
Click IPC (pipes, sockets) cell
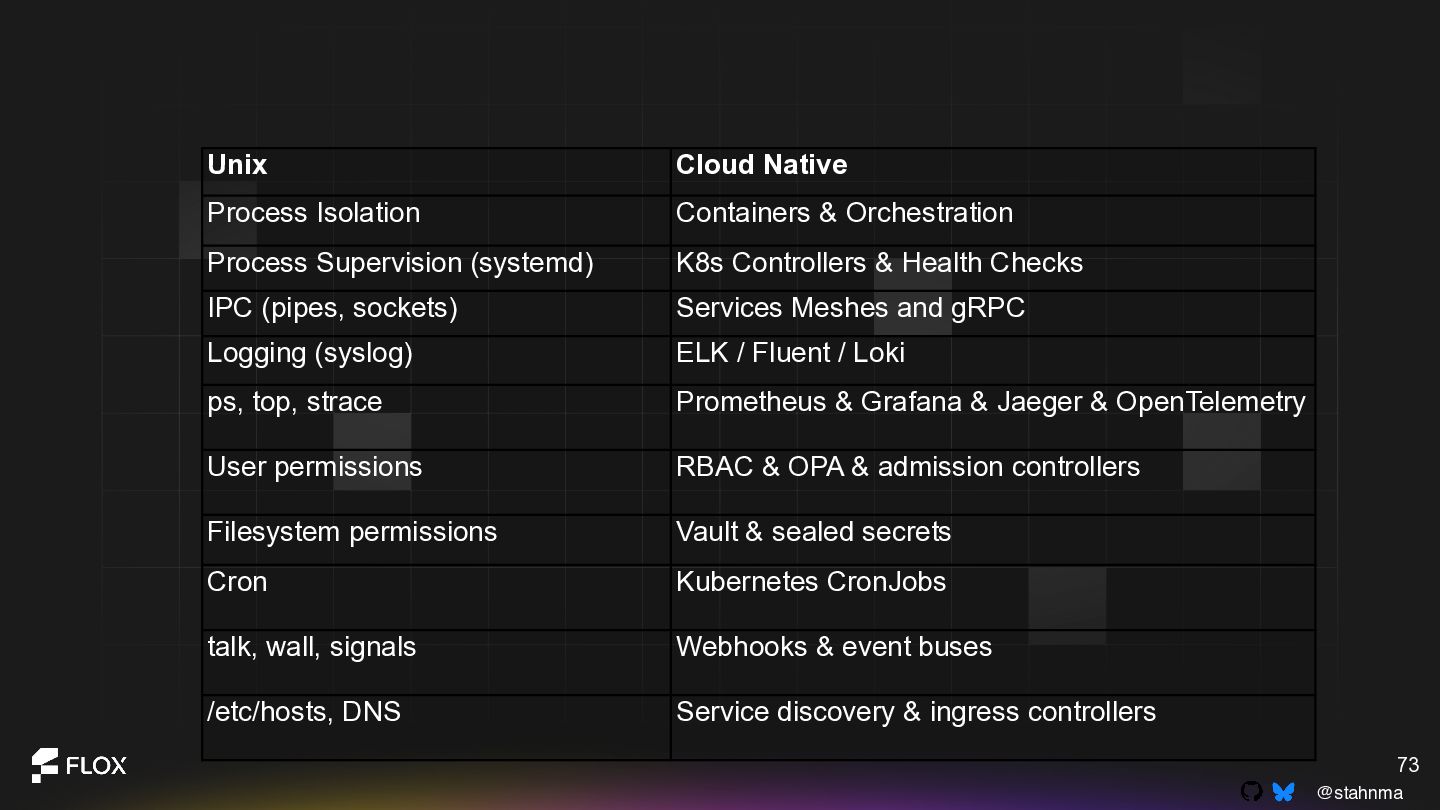(x=436, y=313)
